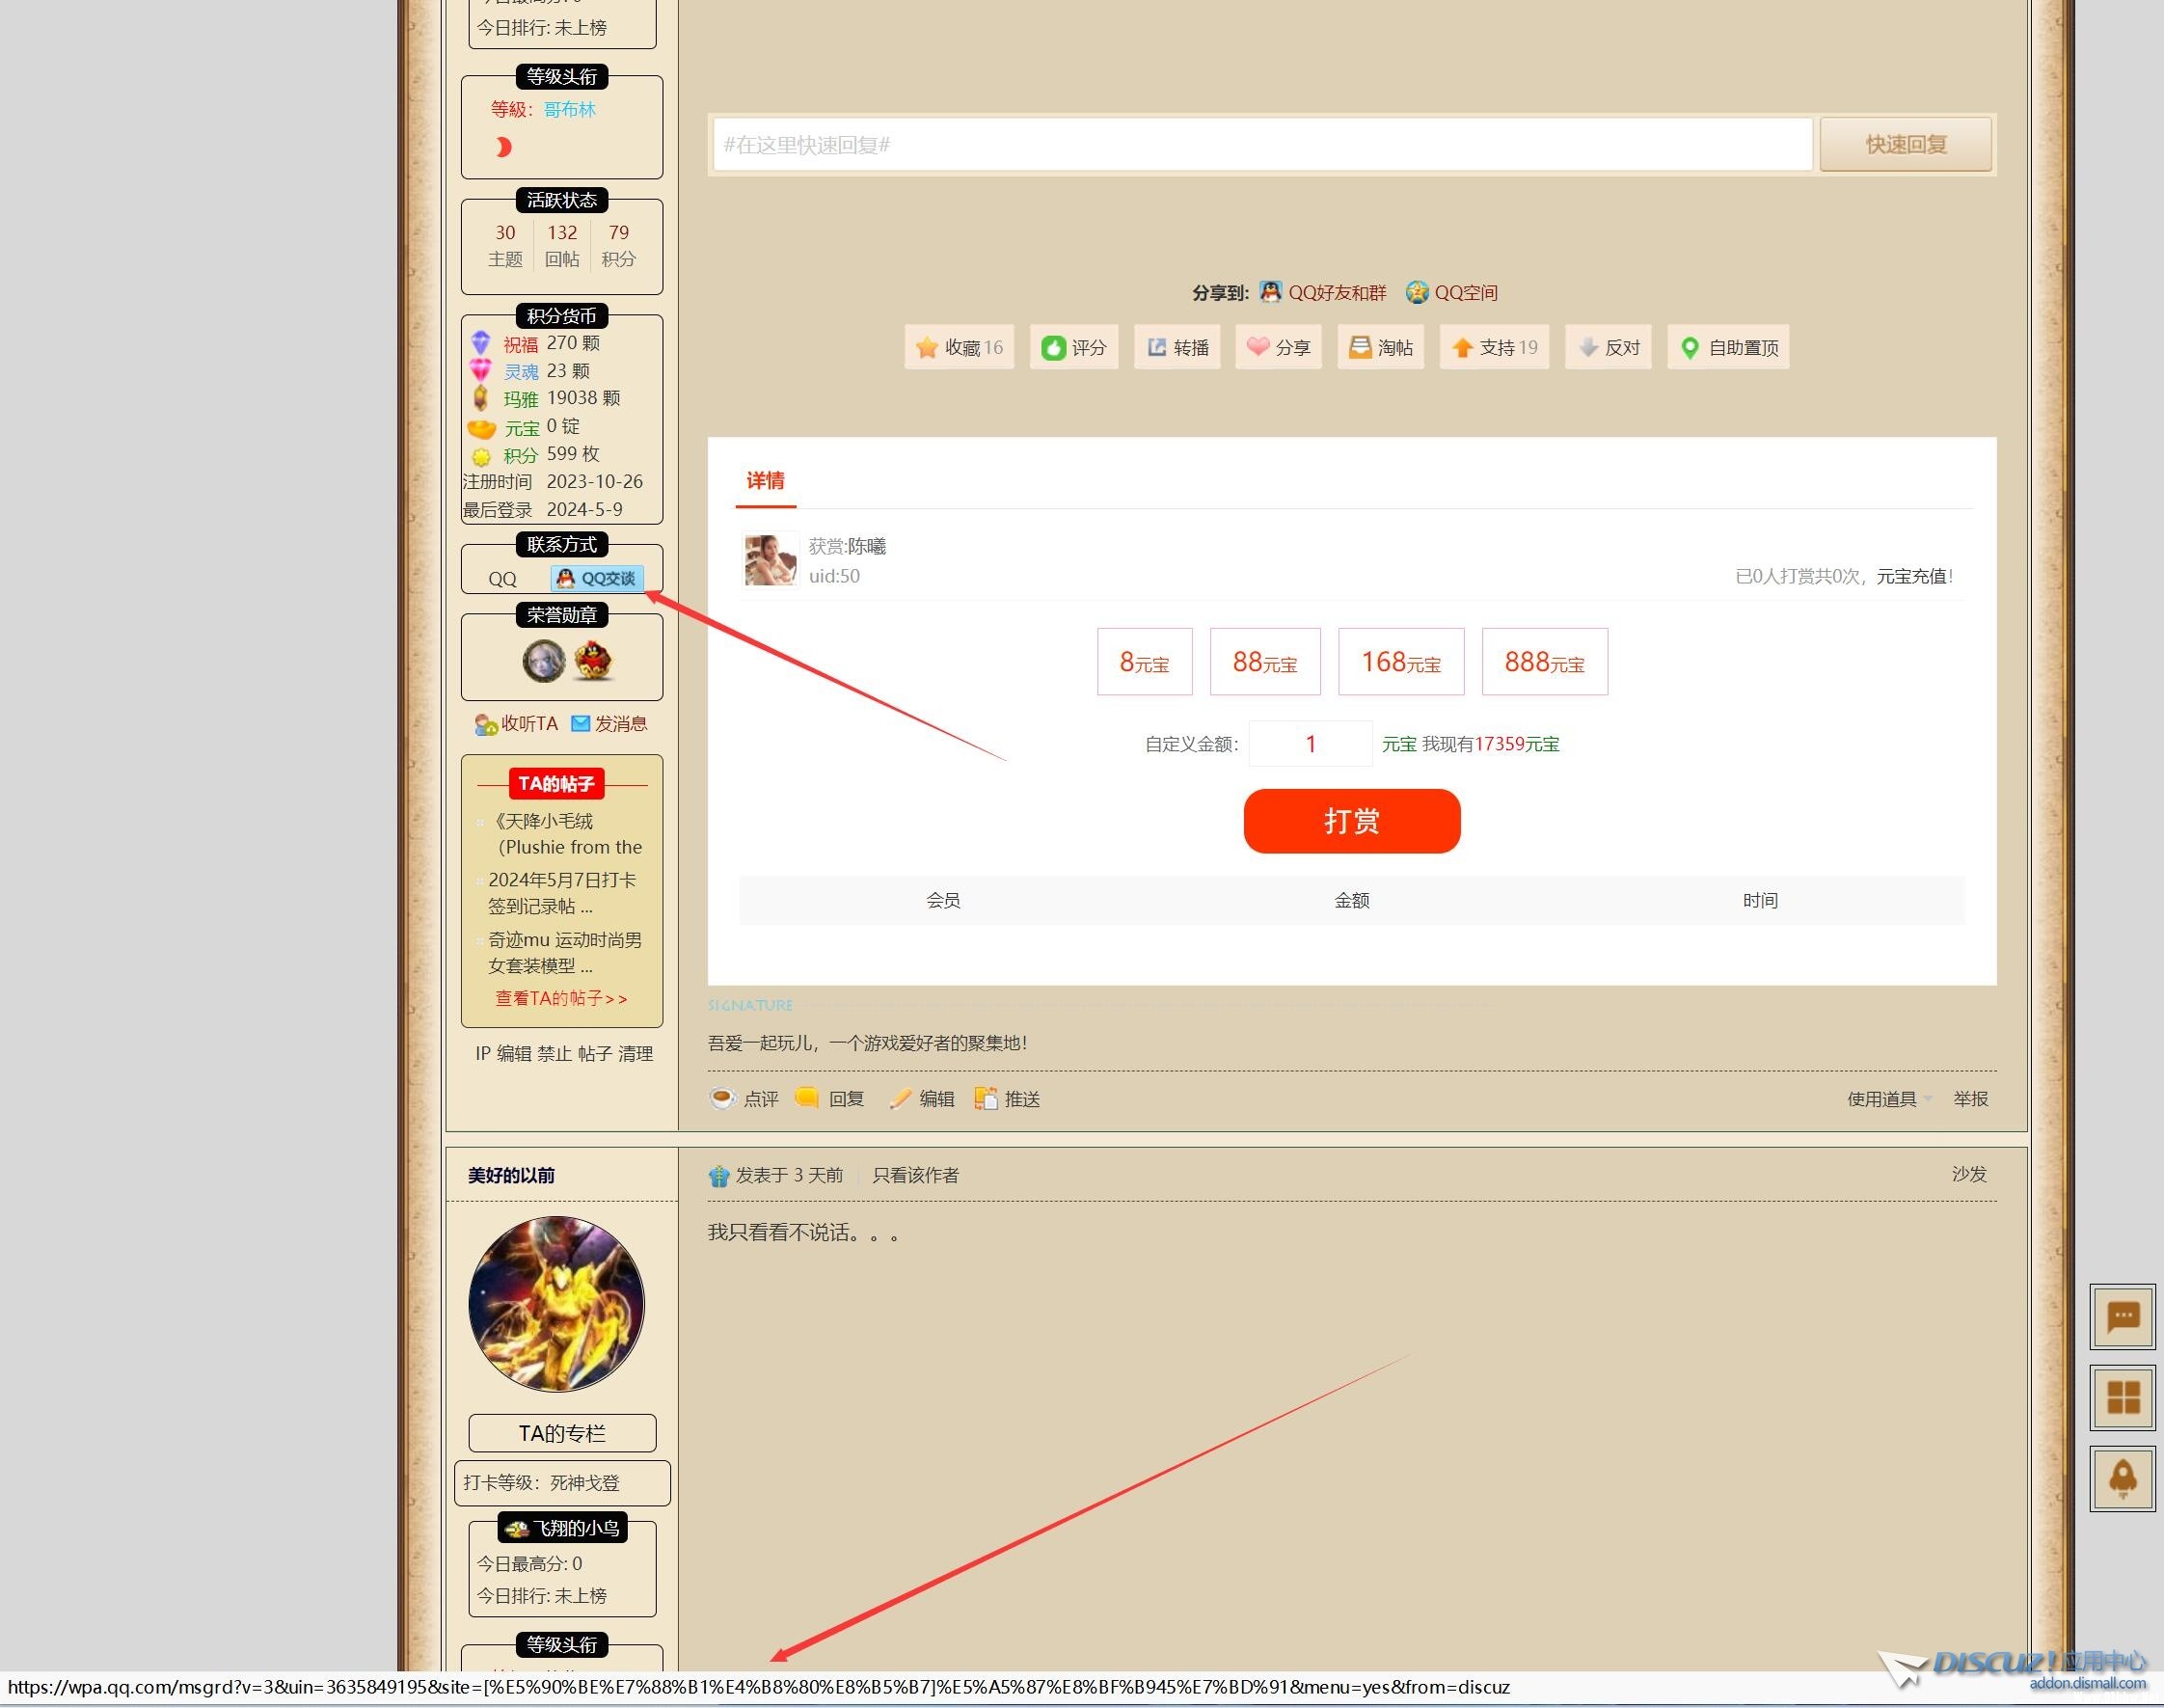The image size is (2164, 1708).
Task: Open 查看TA的帖子 link
Action: coord(561,998)
